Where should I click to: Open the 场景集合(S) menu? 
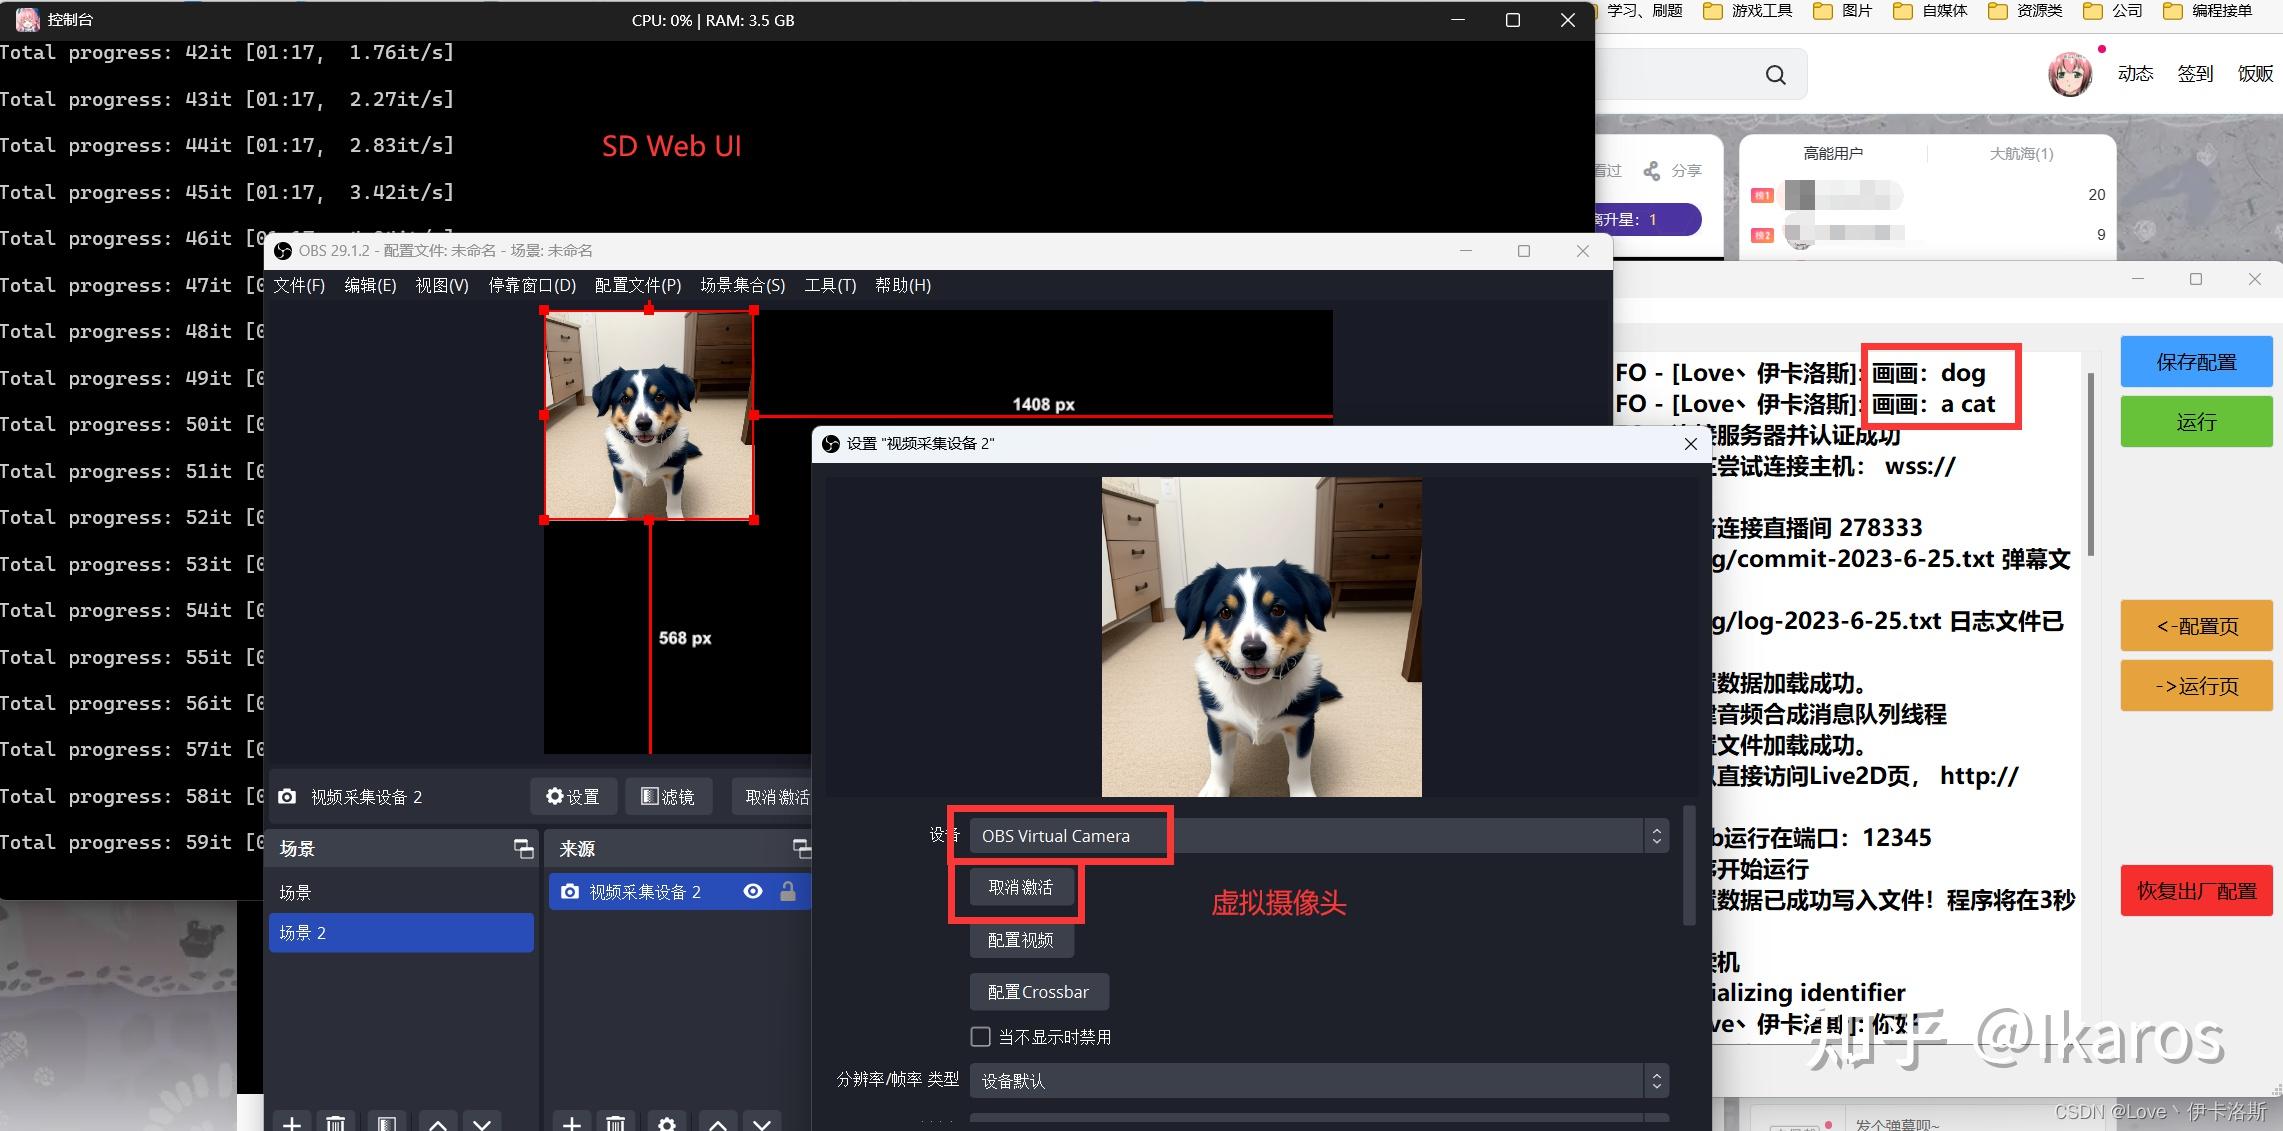click(742, 285)
